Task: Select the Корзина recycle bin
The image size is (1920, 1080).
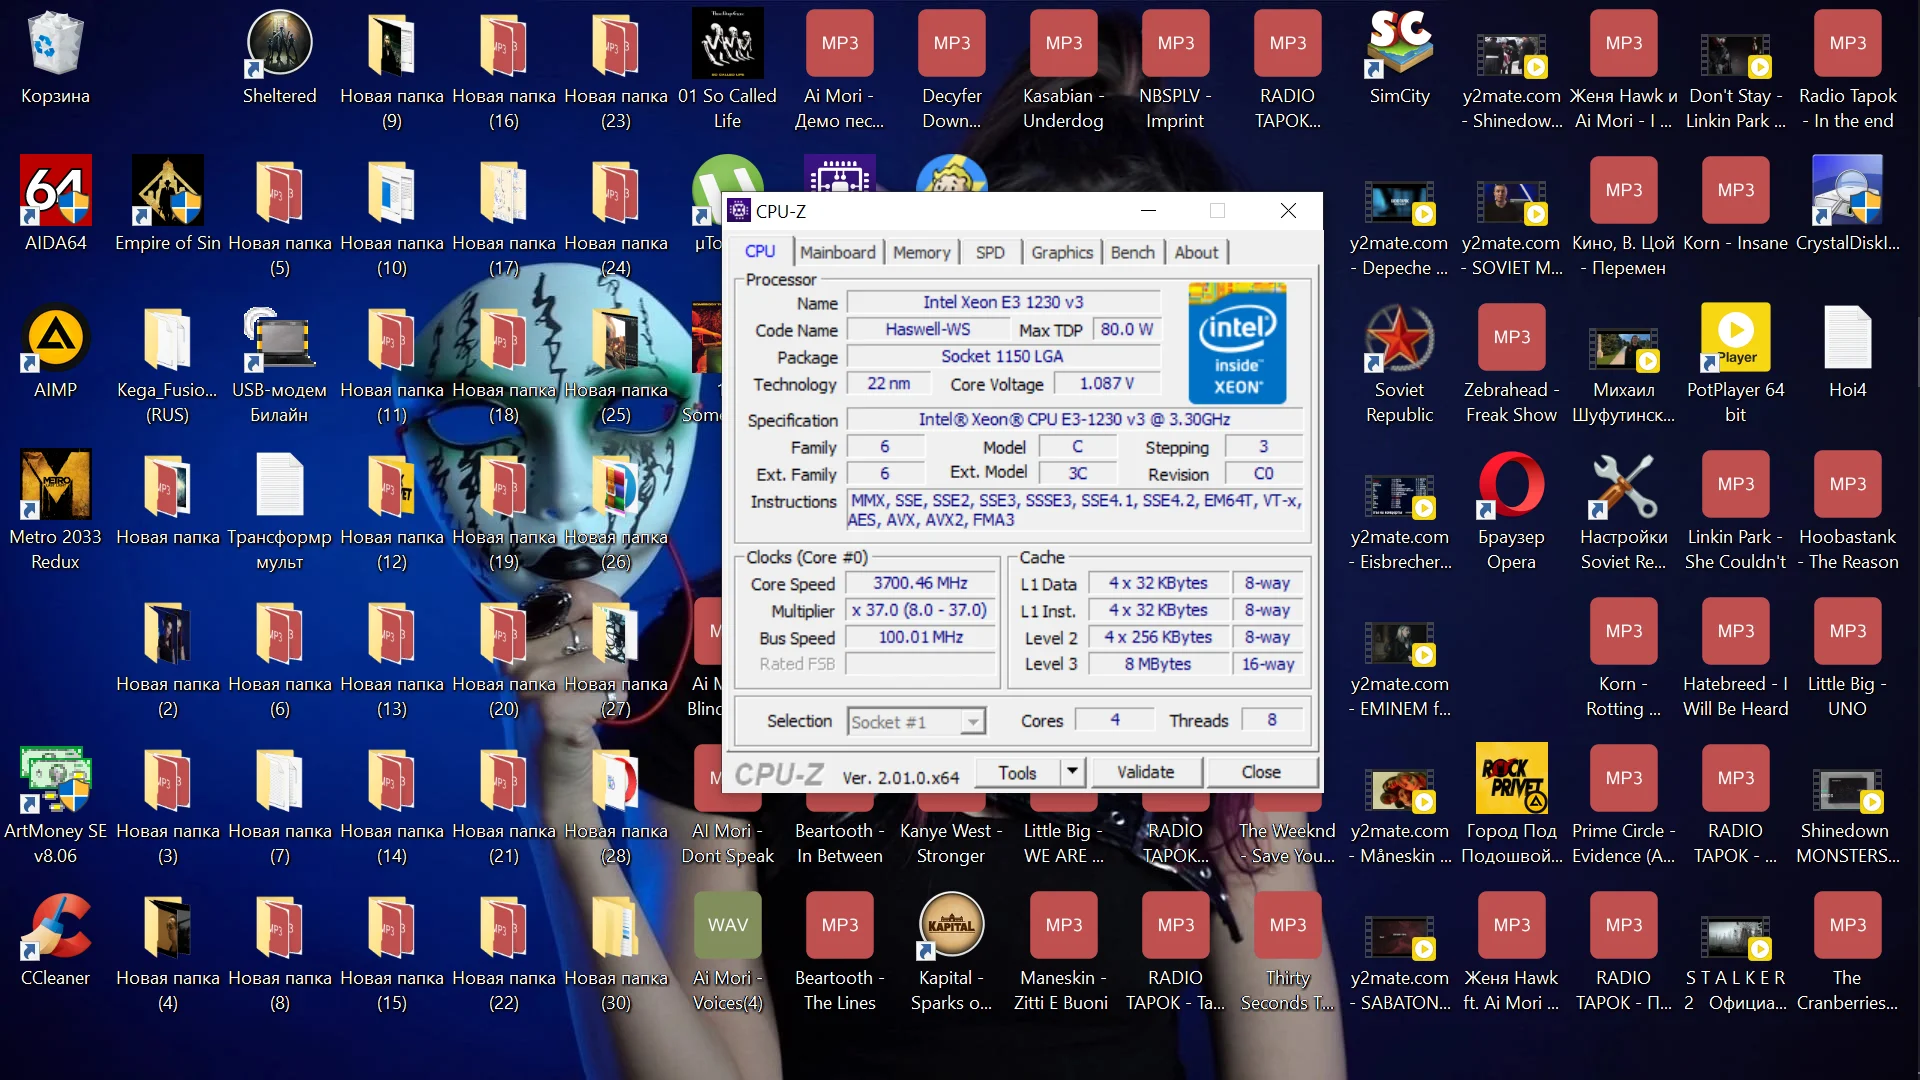Action: tap(56, 44)
